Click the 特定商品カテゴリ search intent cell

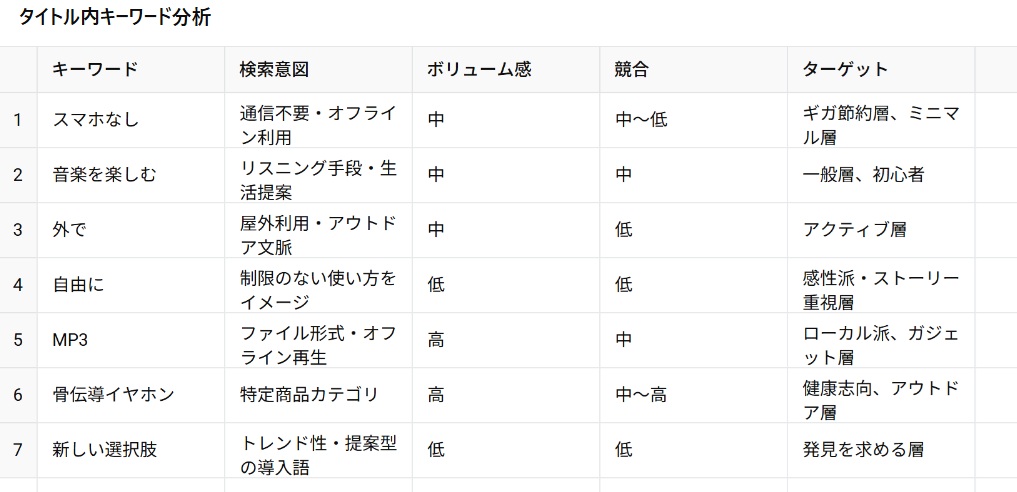(x=318, y=395)
